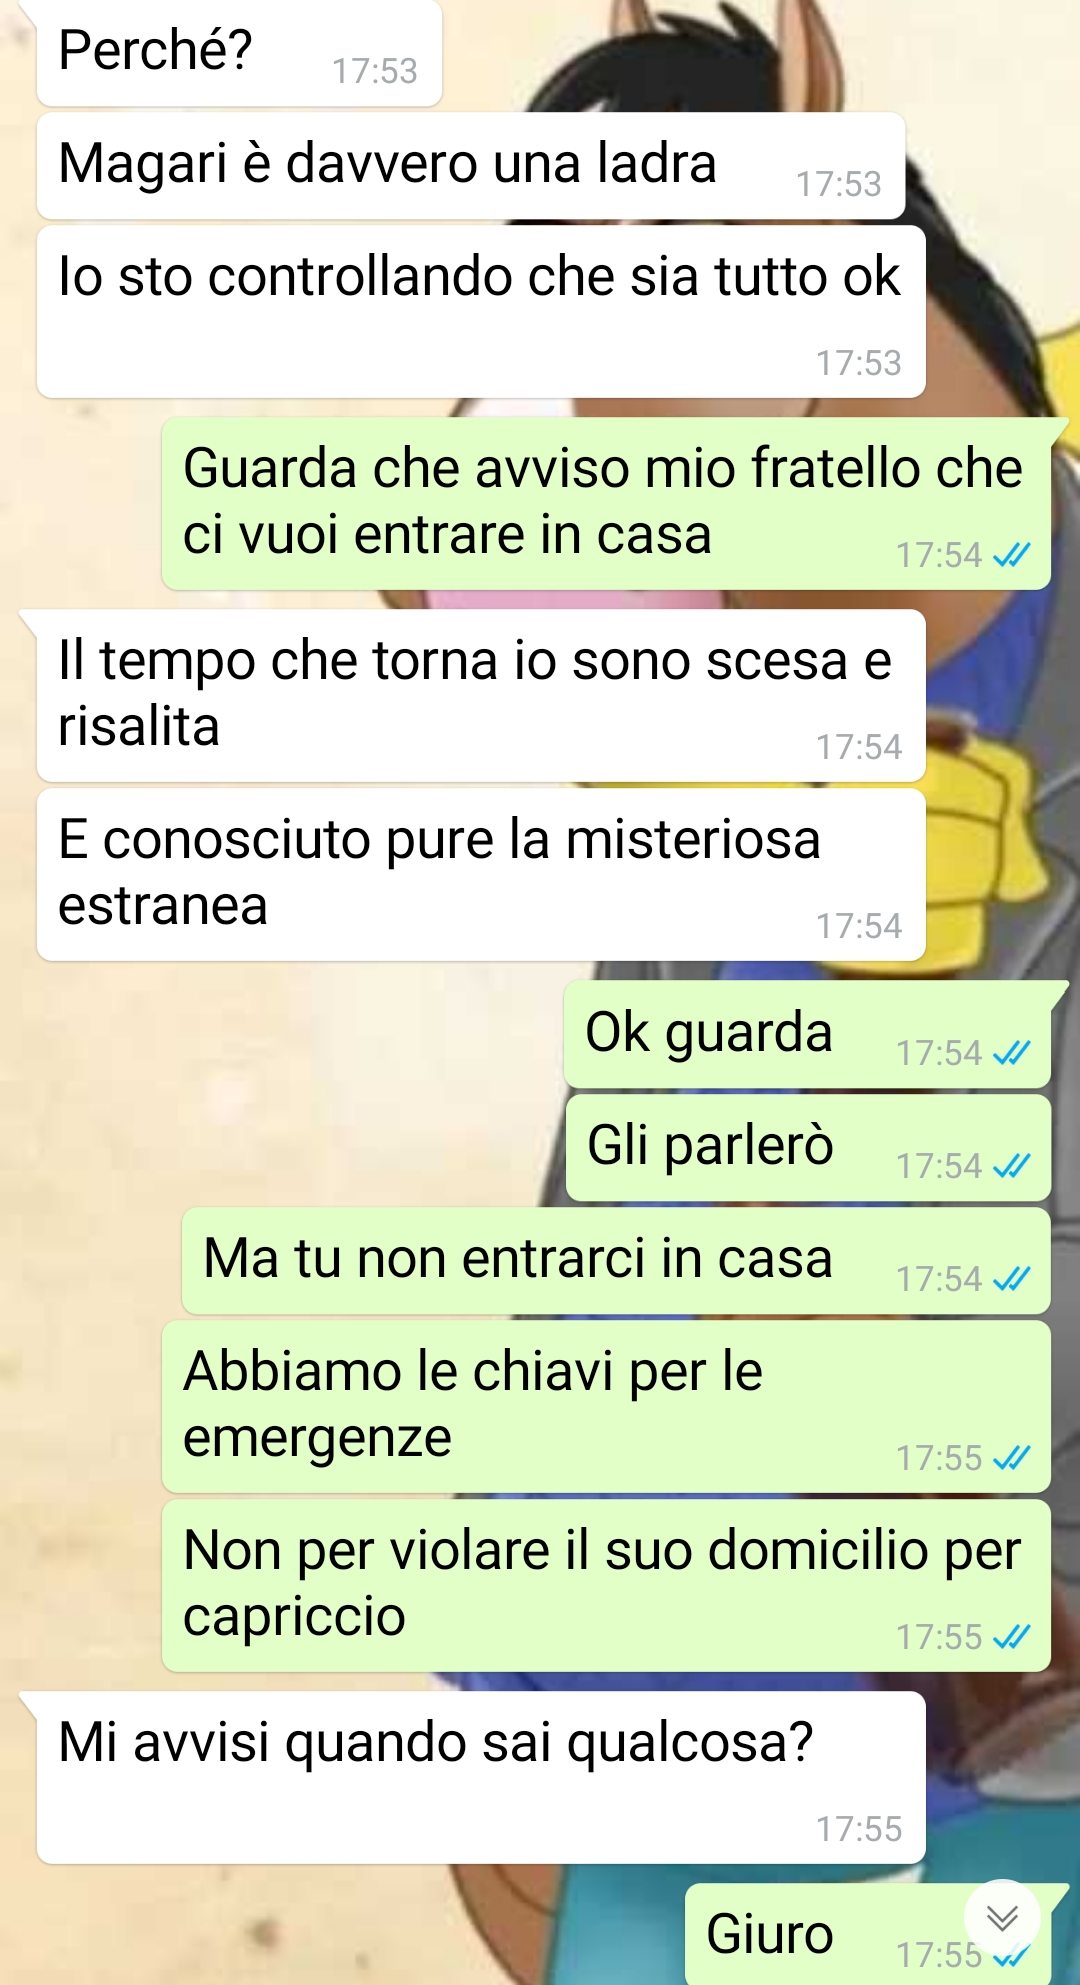Select the 'Ok guarda' sent message
Image resolution: width=1080 pixels, height=1985 pixels.
pyautogui.click(x=807, y=1034)
